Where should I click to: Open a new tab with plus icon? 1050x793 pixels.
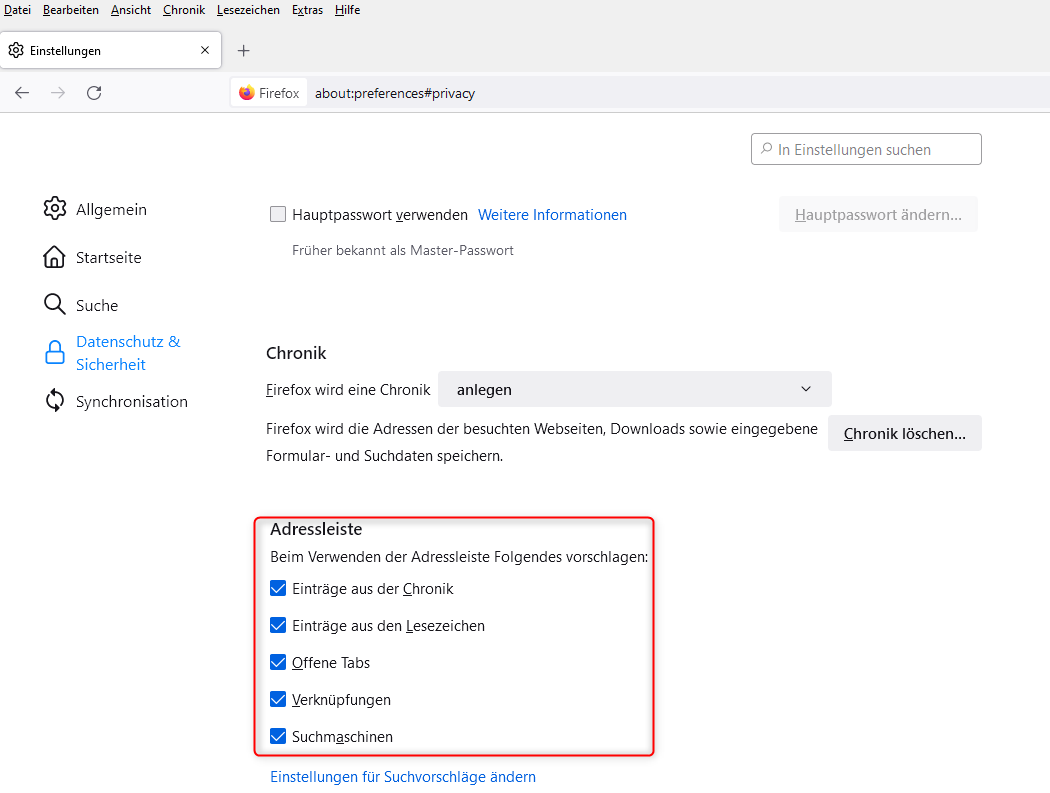243,50
